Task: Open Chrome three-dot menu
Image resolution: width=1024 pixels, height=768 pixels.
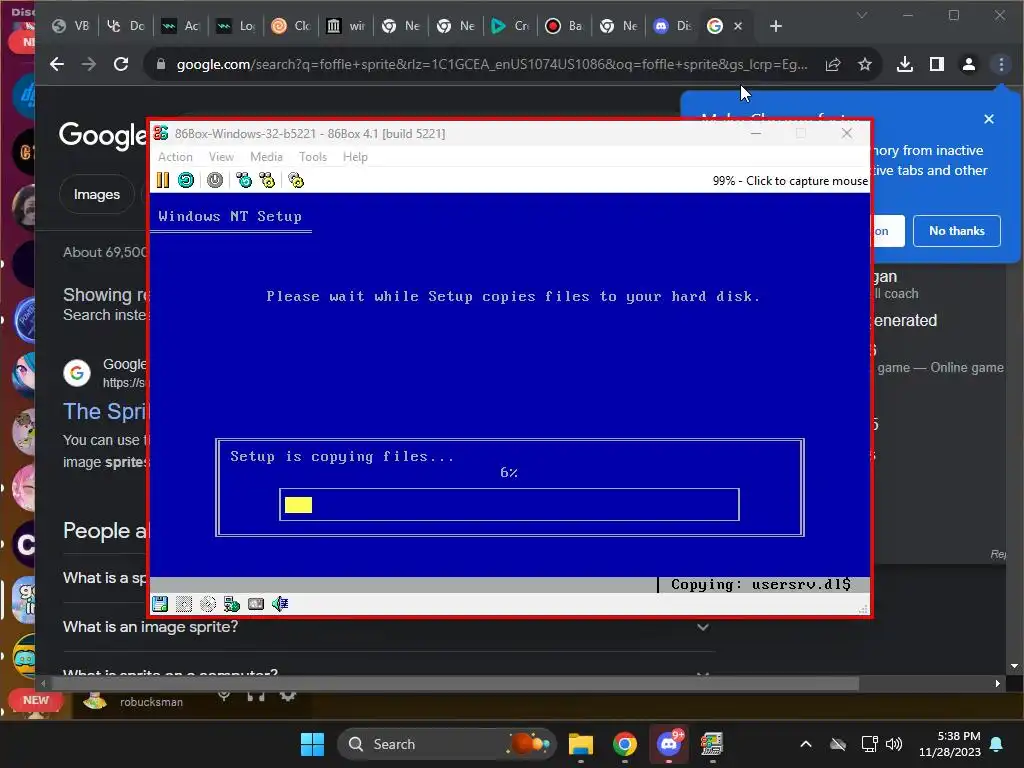Action: (x=1000, y=64)
